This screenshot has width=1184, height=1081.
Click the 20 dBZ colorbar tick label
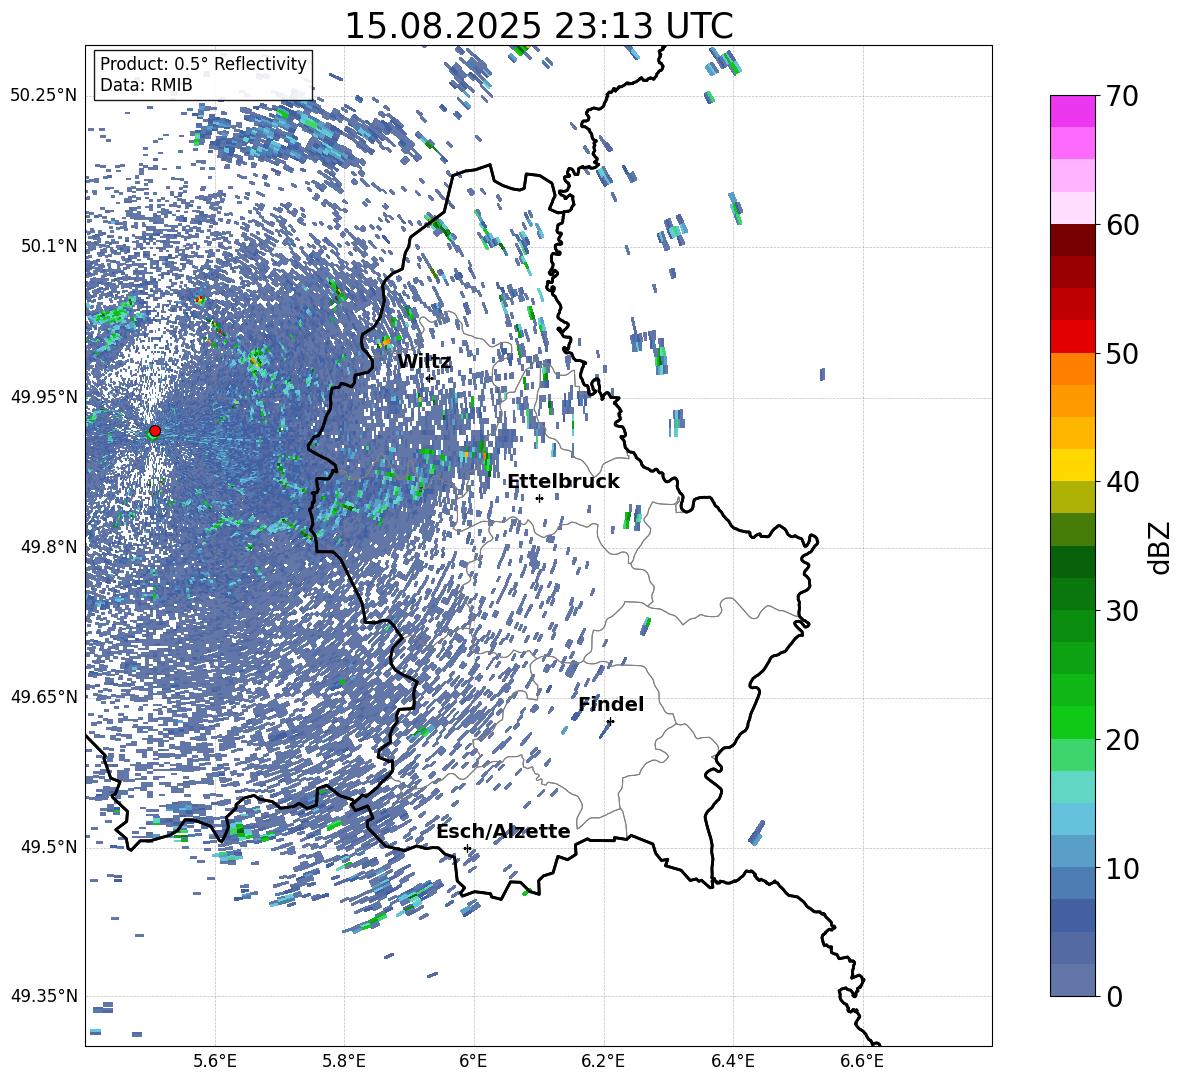(x=1122, y=739)
